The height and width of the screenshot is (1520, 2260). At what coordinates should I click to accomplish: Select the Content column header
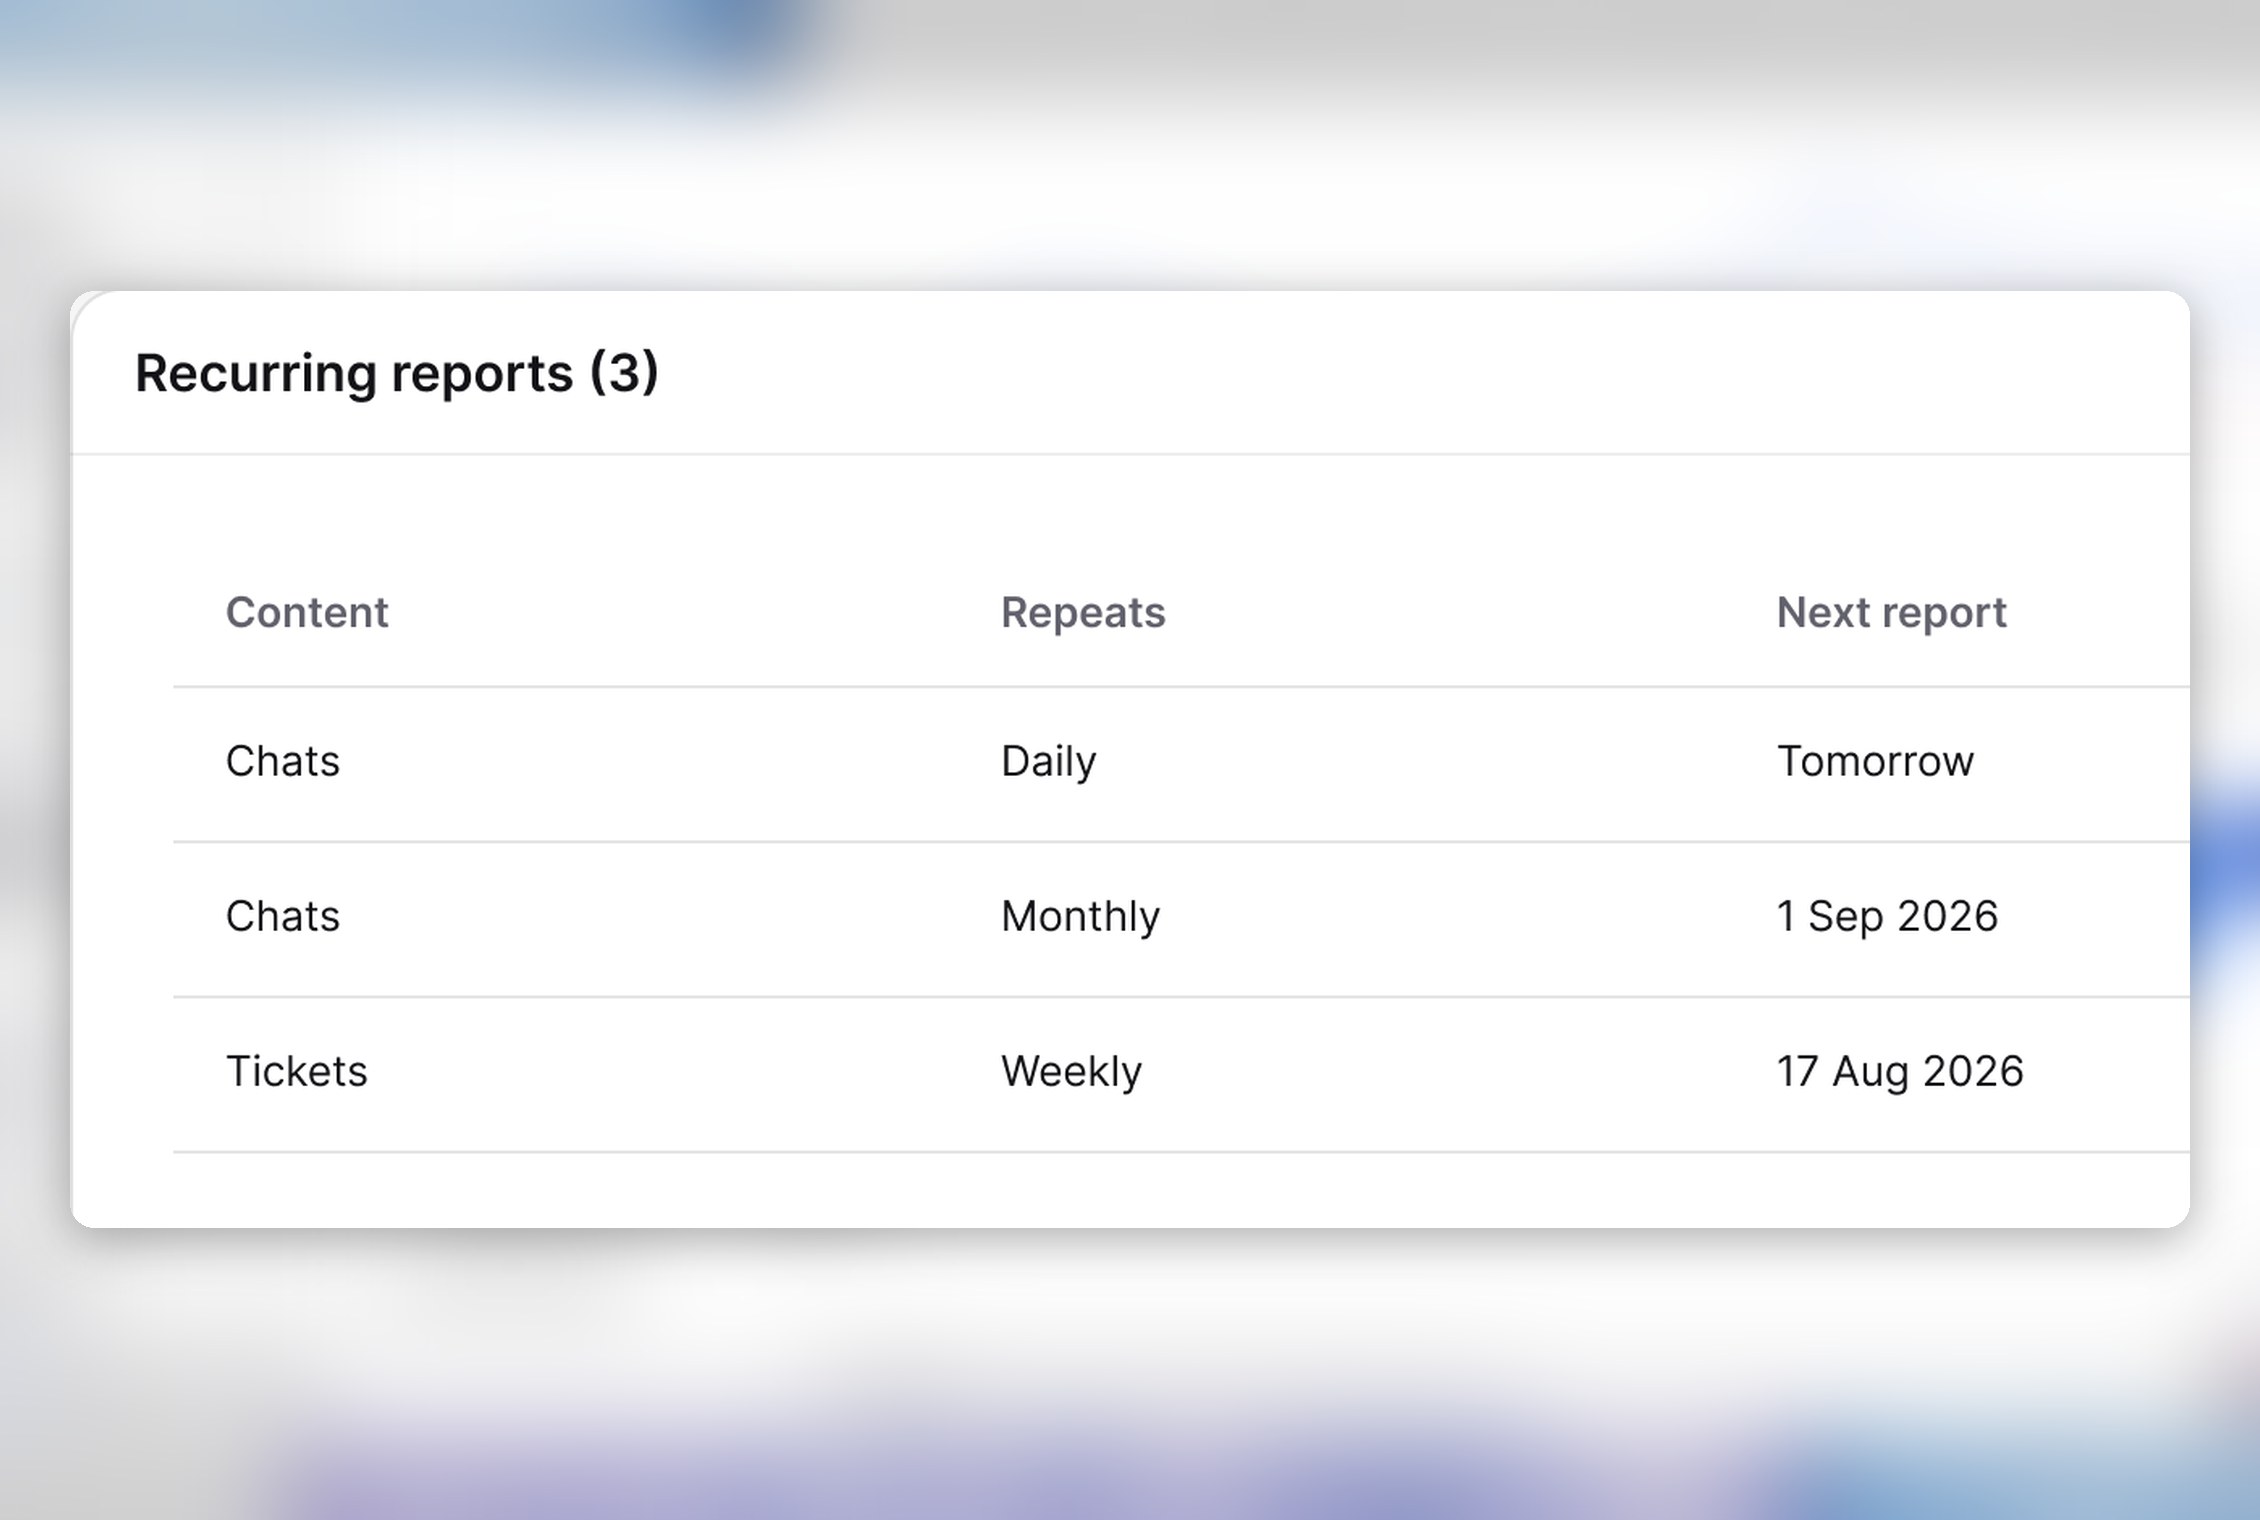click(307, 612)
